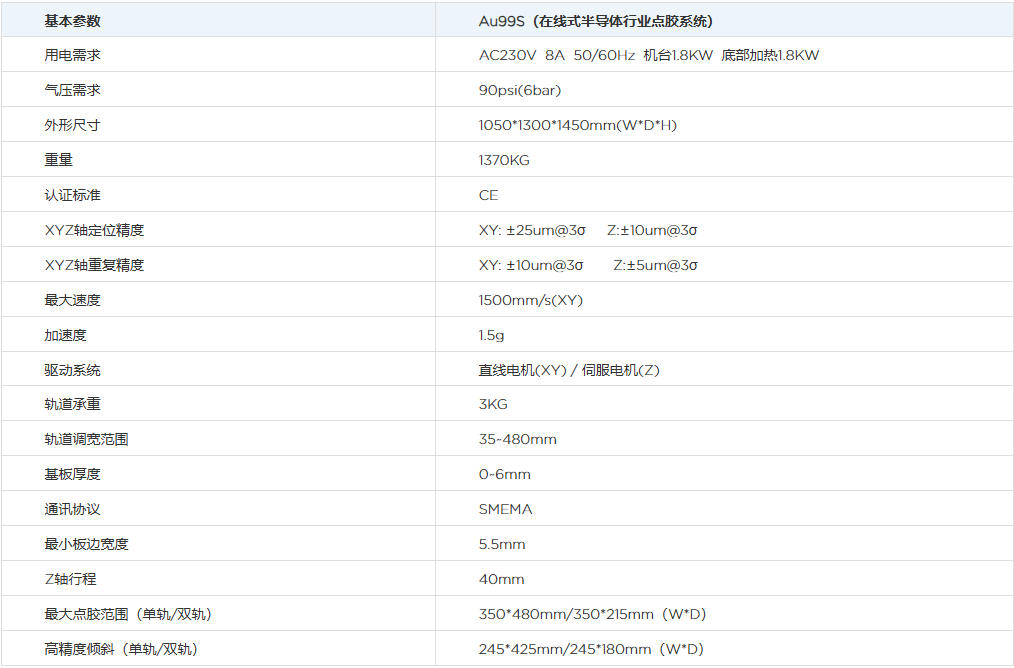Select the '0~6mm' value
The image size is (1014, 668).
pyautogui.click(x=504, y=474)
